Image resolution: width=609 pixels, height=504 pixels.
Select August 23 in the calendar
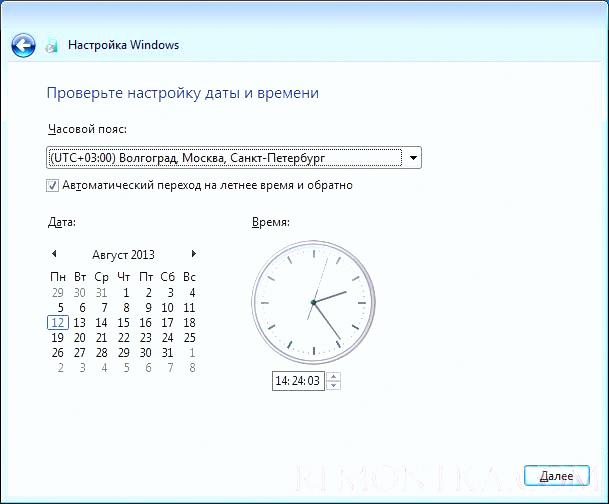[146, 338]
